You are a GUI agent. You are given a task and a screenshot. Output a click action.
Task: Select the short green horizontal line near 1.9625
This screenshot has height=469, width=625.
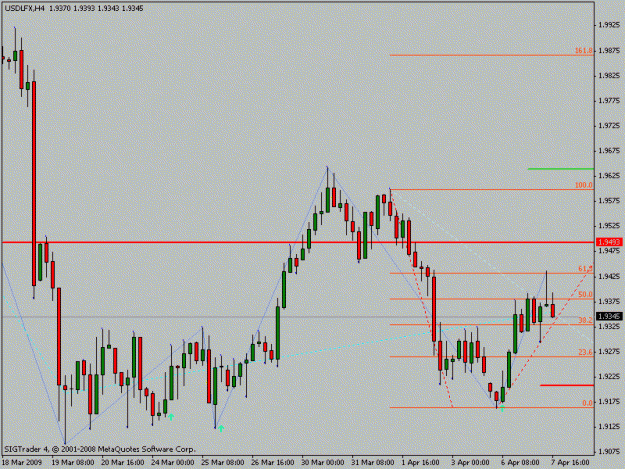561,169
